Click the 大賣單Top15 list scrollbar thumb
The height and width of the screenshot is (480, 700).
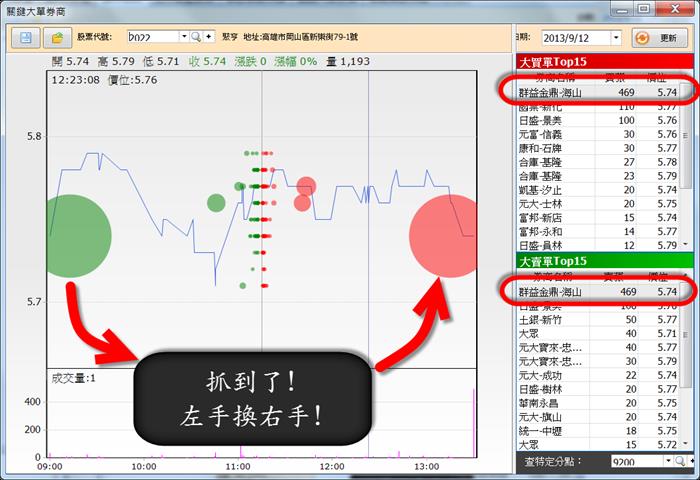click(x=686, y=335)
